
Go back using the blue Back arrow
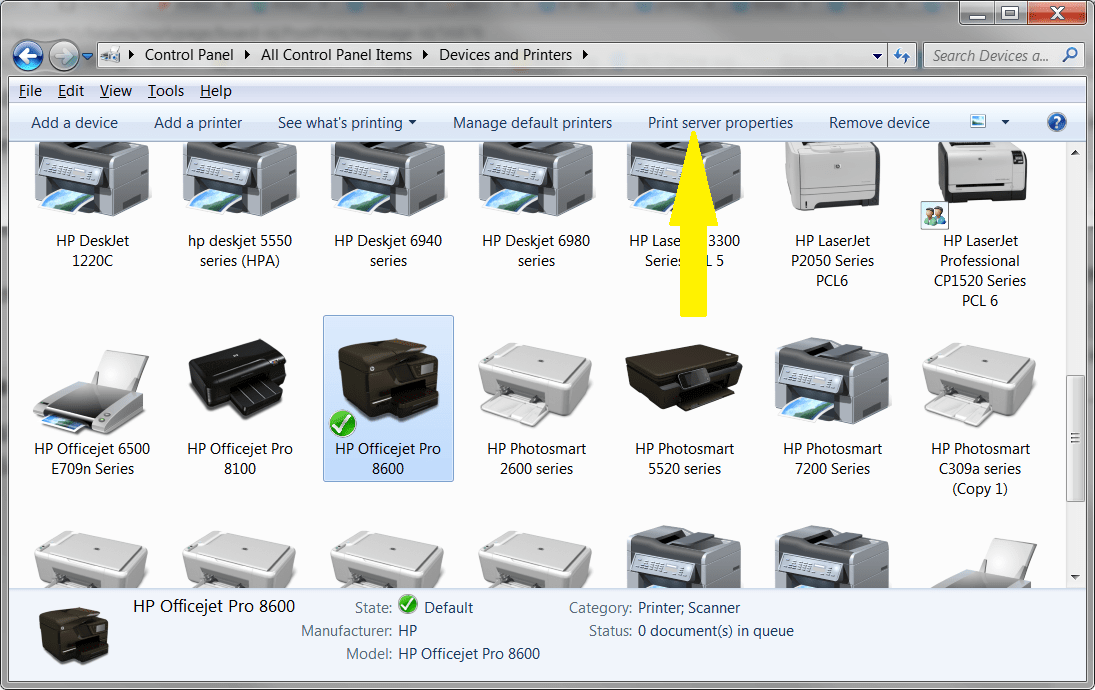pyautogui.click(x=28, y=56)
